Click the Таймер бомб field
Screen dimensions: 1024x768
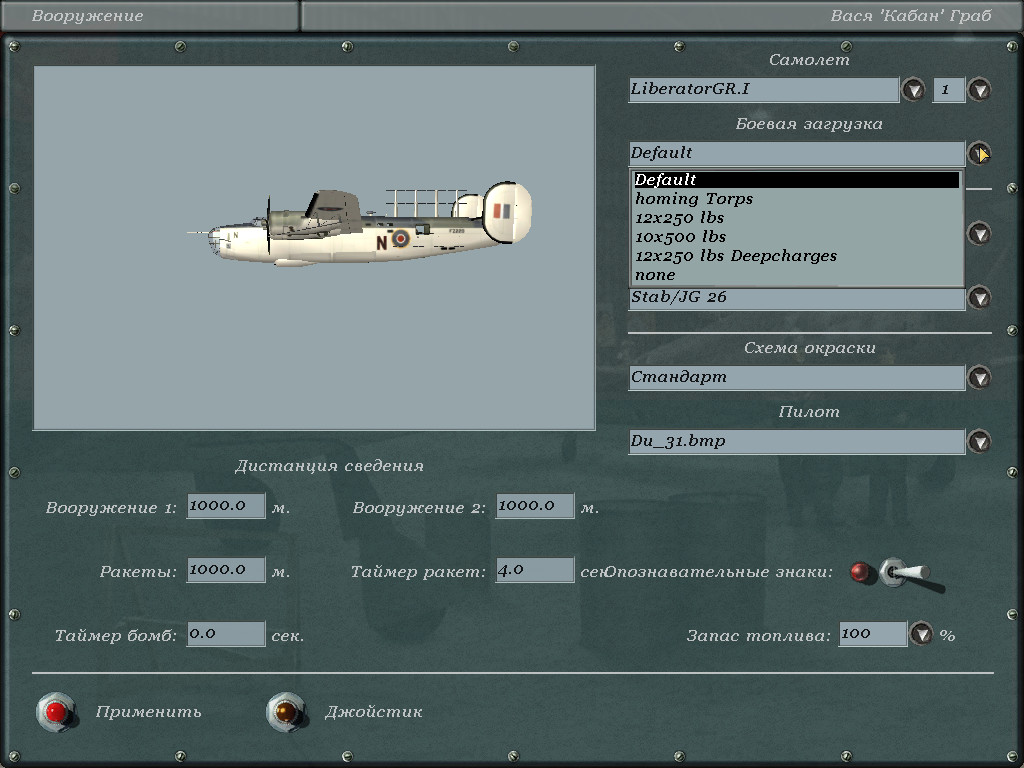226,634
